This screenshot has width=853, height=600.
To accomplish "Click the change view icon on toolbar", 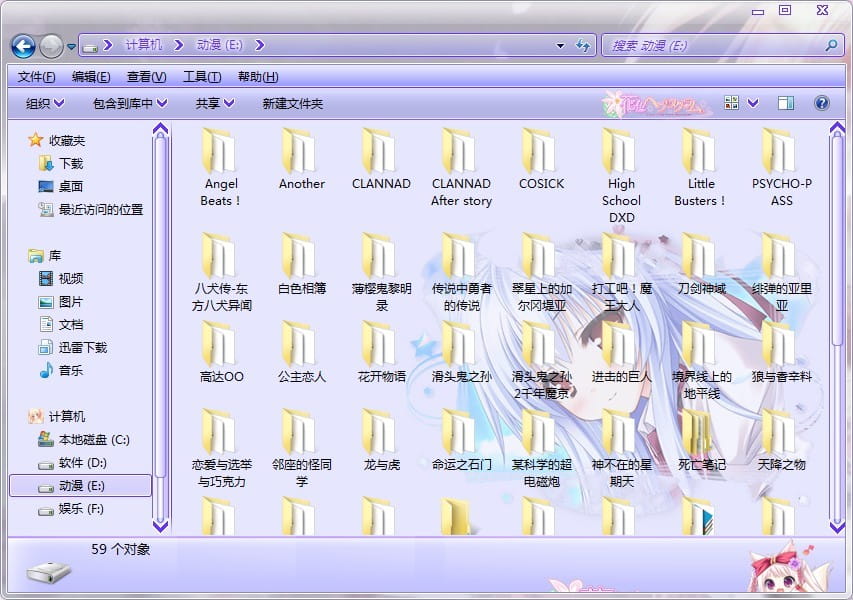I will click(x=732, y=103).
